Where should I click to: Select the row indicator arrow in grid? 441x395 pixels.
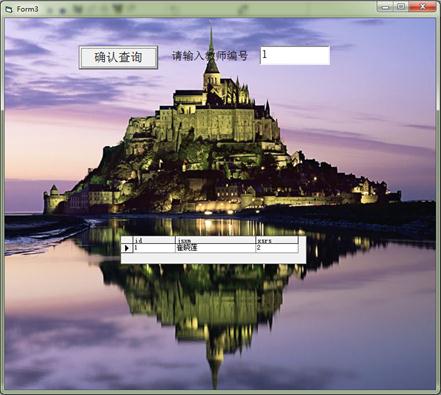coord(127,248)
